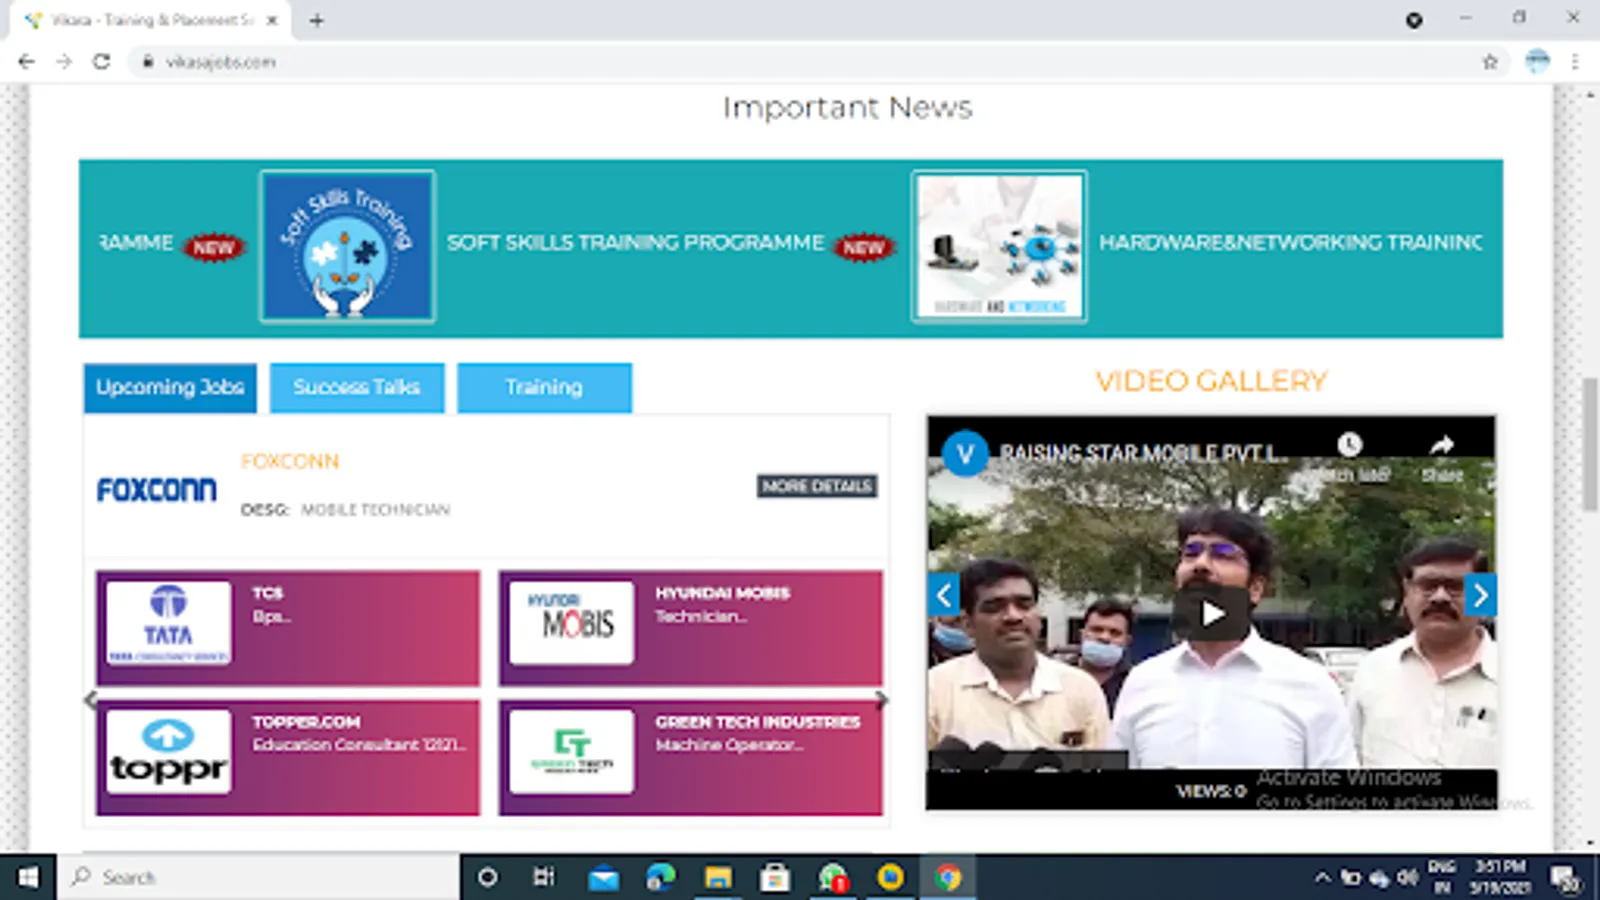1600x900 pixels.
Task: Open the Hyundai Mobis Technician job card
Action: 691,628
